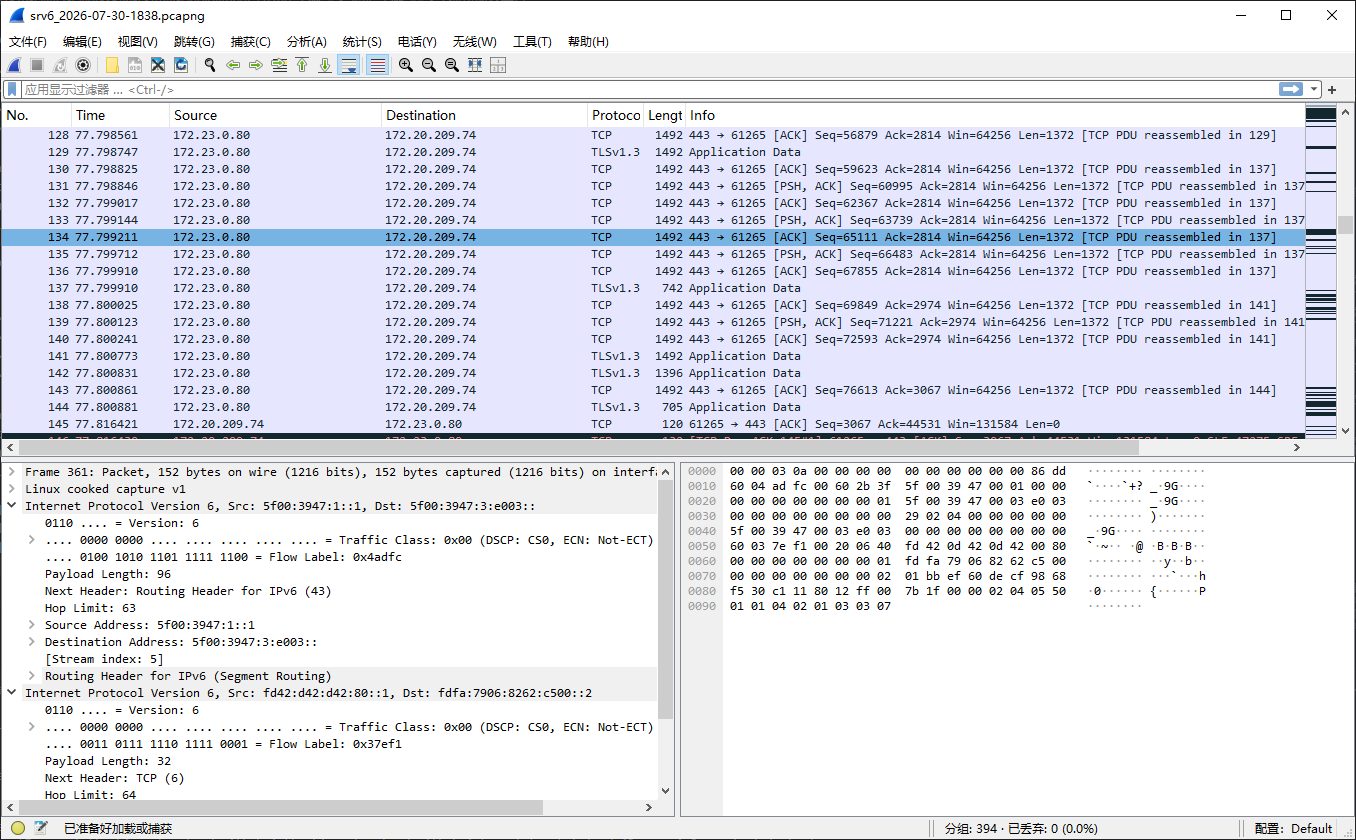The image size is (1356, 840).
Task: Open the 工具(T) menu
Action: tap(532, 42)
